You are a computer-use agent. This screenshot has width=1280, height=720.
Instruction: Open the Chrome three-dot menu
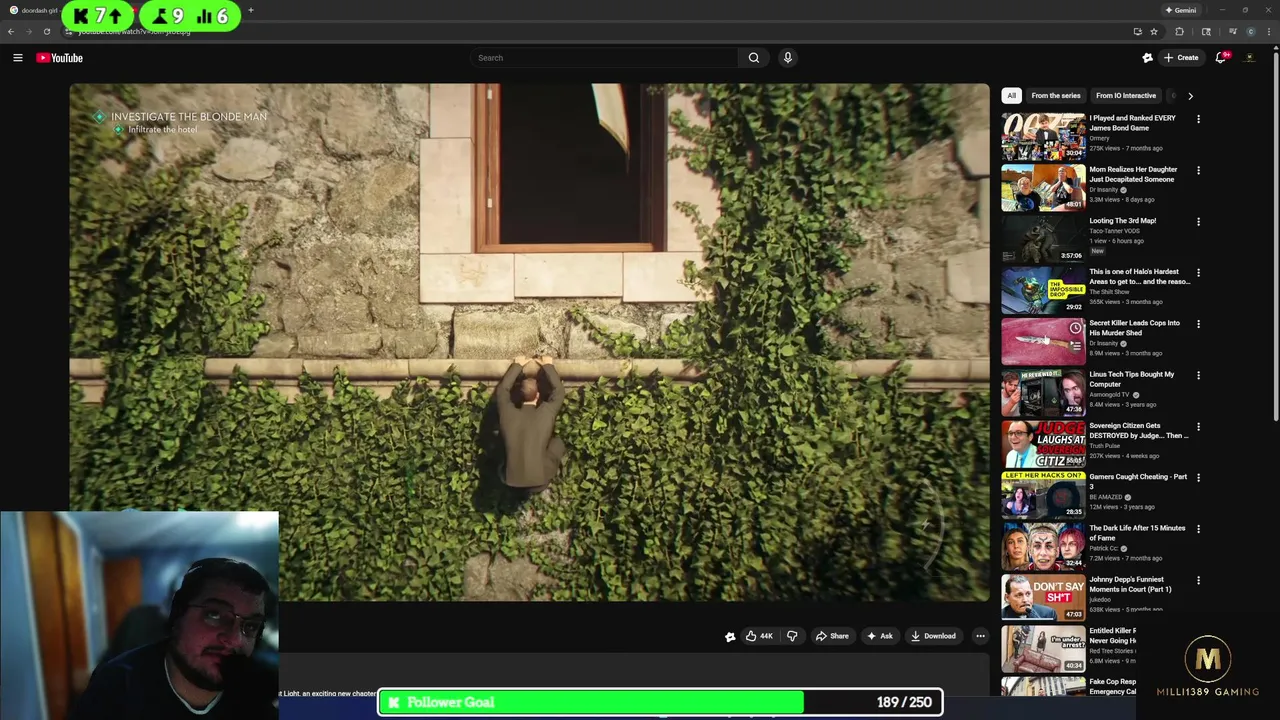click(1270, 32)
